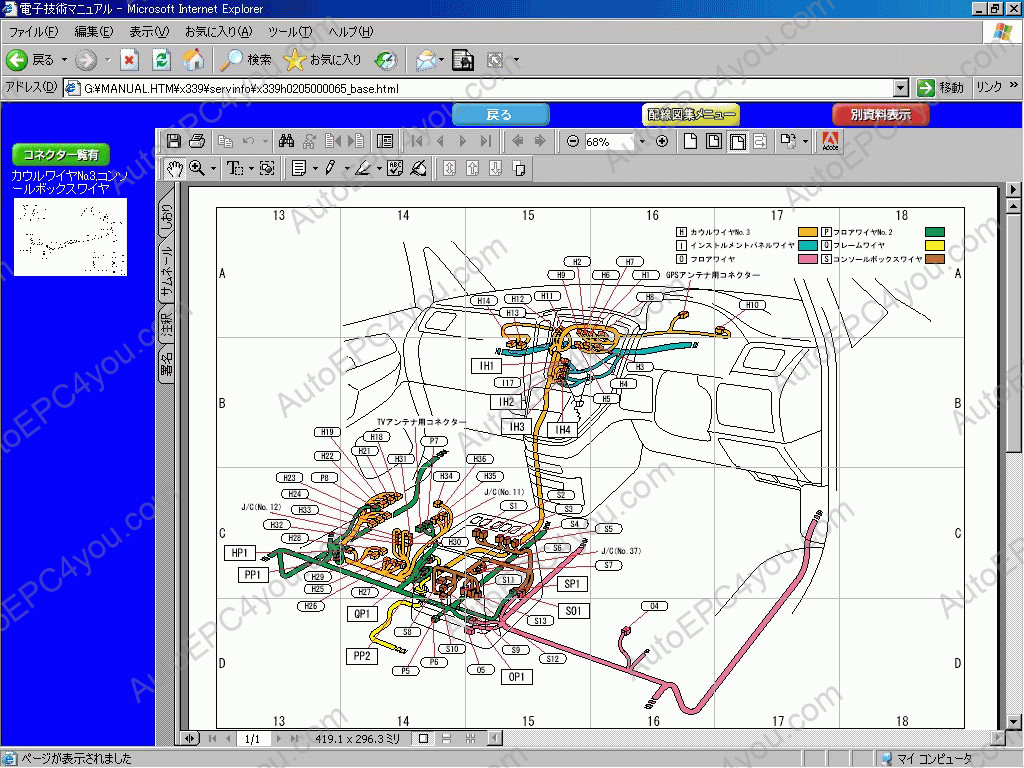The image size is (1024, 768).
Task: Click the zoom out minus control
Action: click(572, 140)
